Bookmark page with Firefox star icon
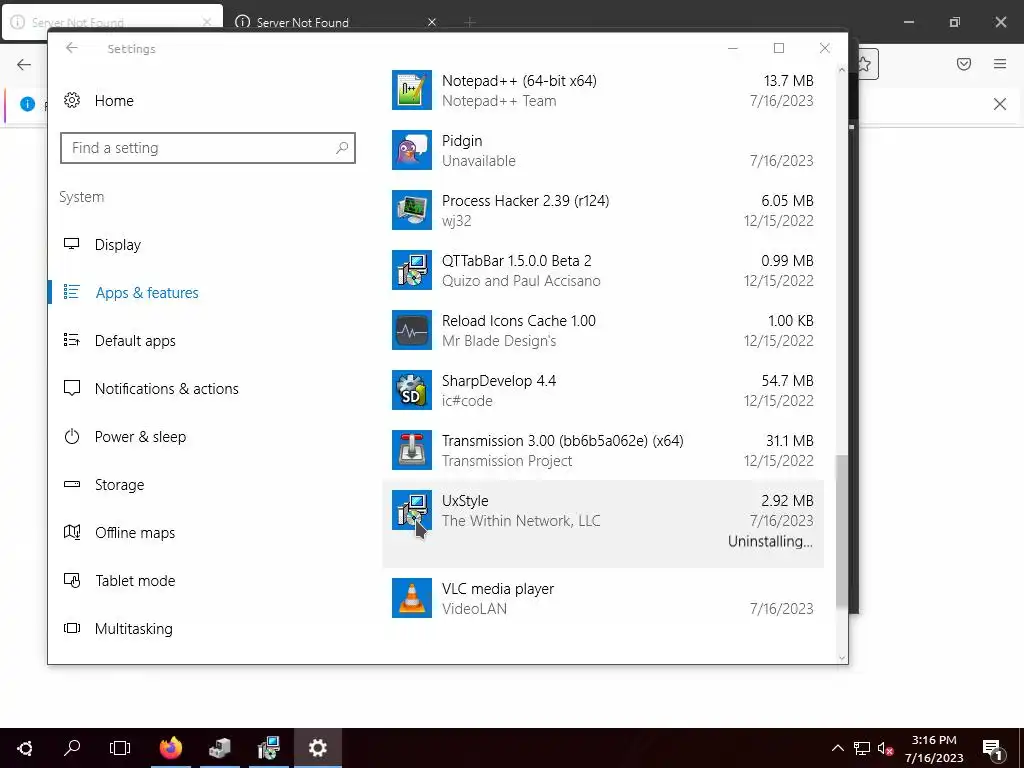1024x768 pixels. (865, 64)
